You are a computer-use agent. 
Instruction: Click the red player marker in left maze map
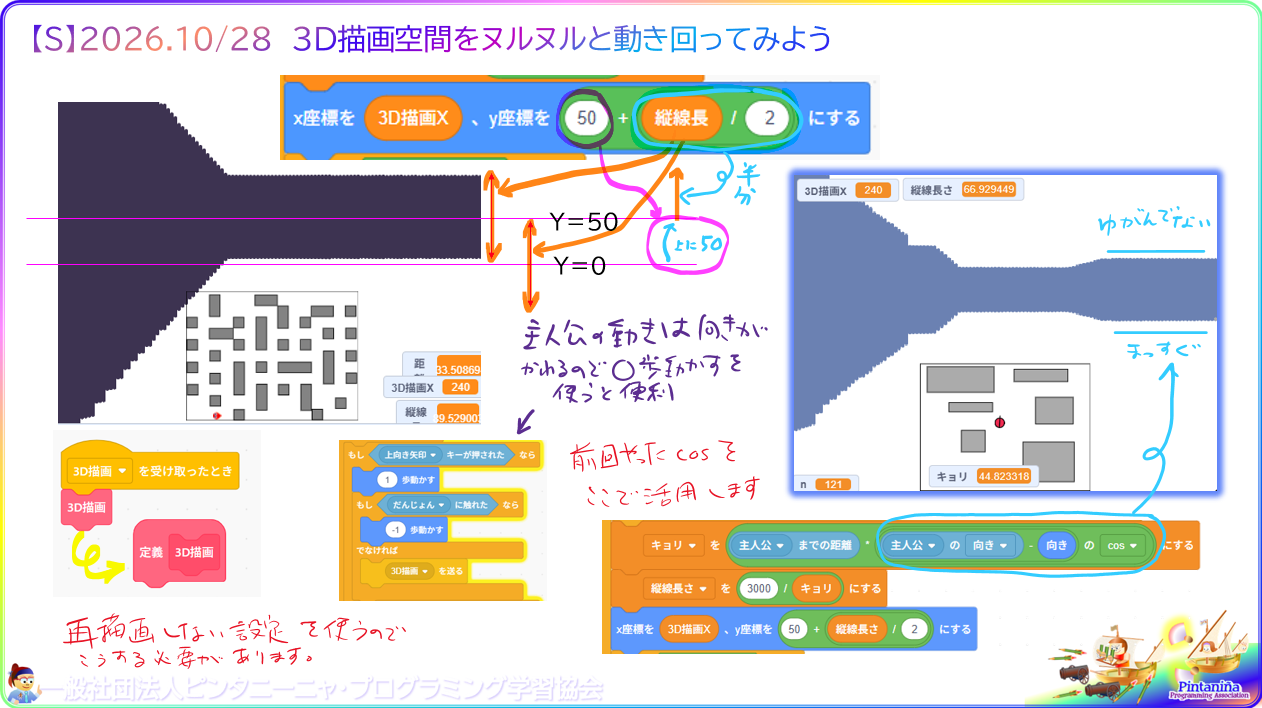218,415
